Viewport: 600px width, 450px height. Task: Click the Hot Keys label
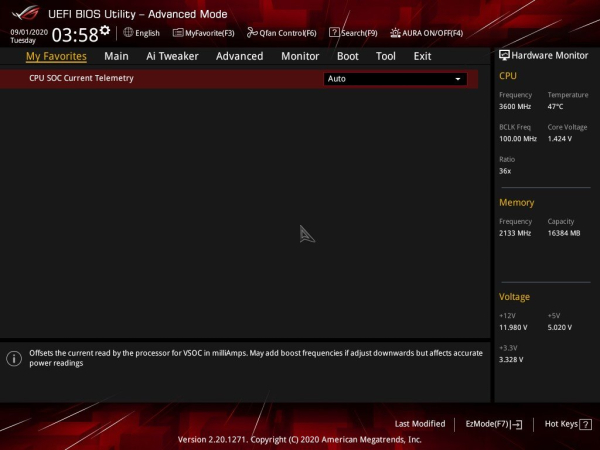561,424
